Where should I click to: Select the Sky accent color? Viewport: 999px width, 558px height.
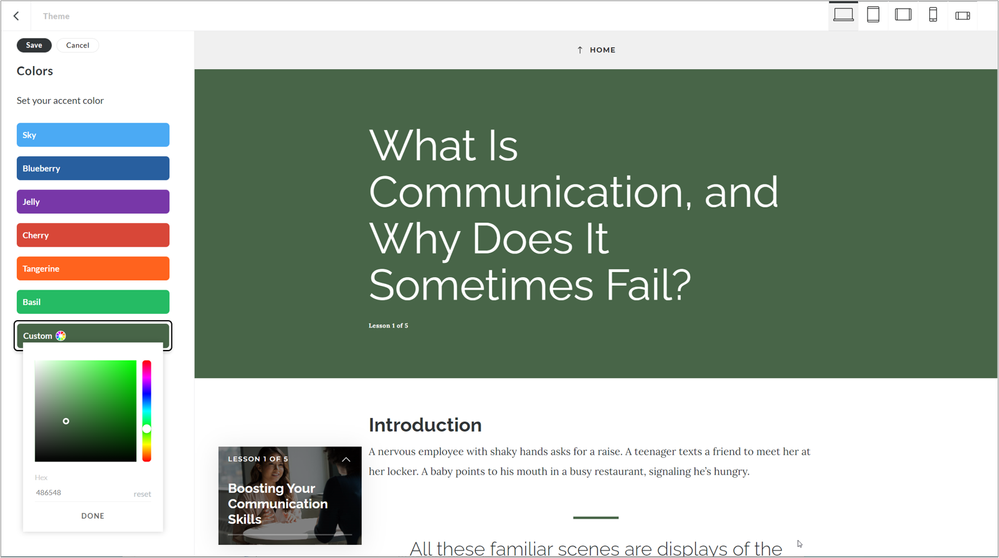tap(93, 135)
